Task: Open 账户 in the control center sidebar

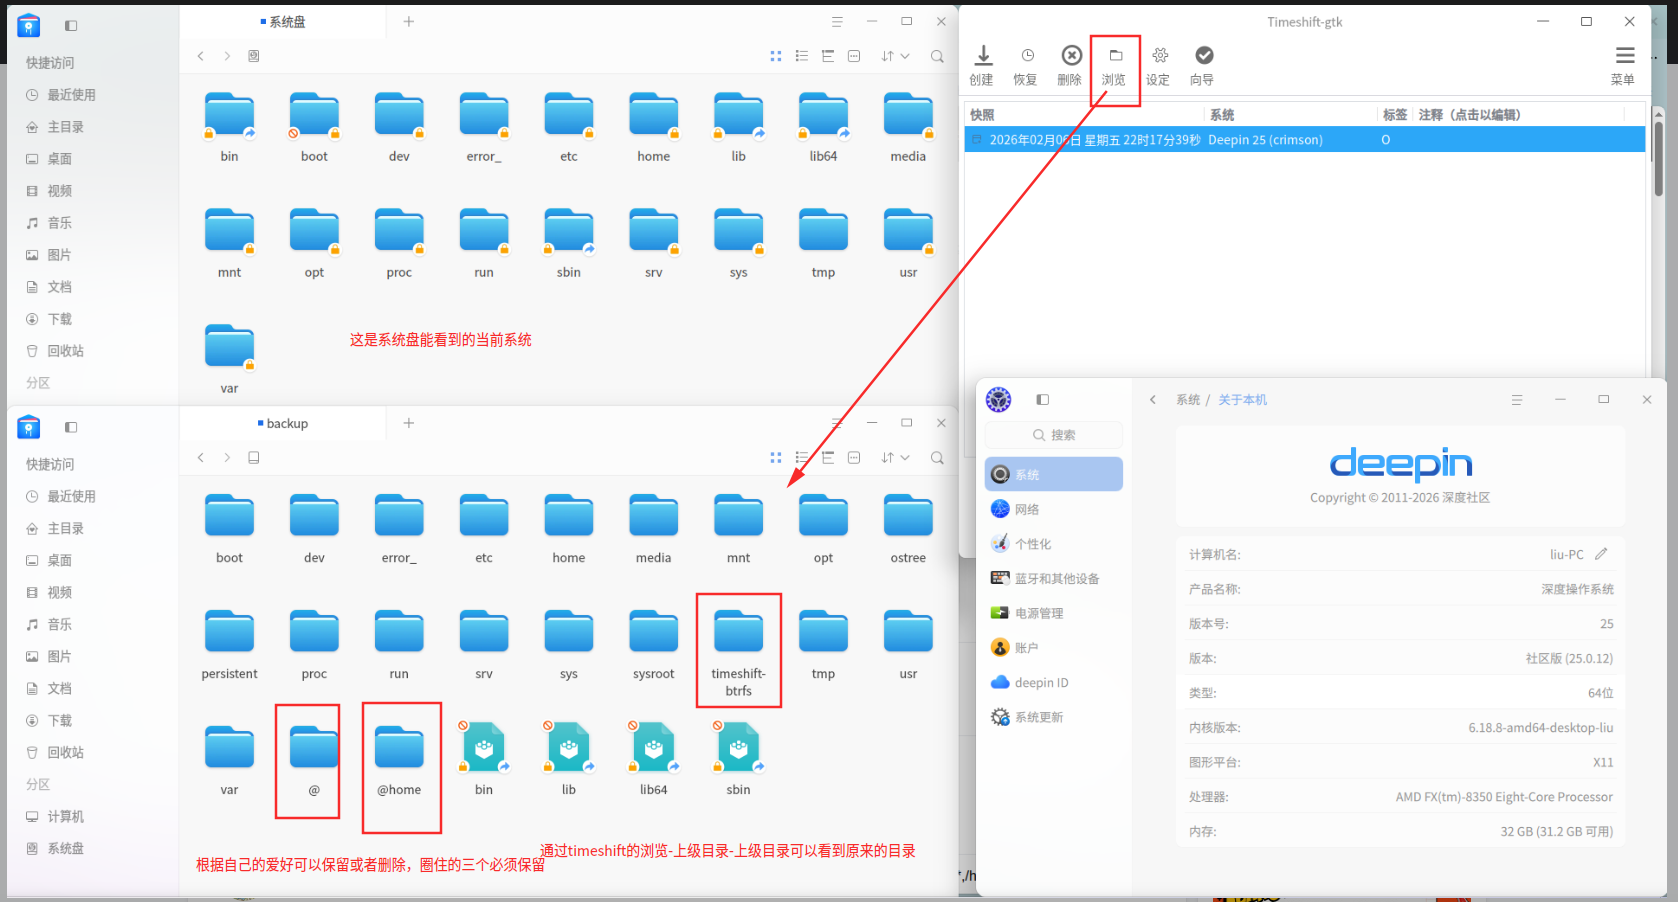Action: coord(1054,648)
